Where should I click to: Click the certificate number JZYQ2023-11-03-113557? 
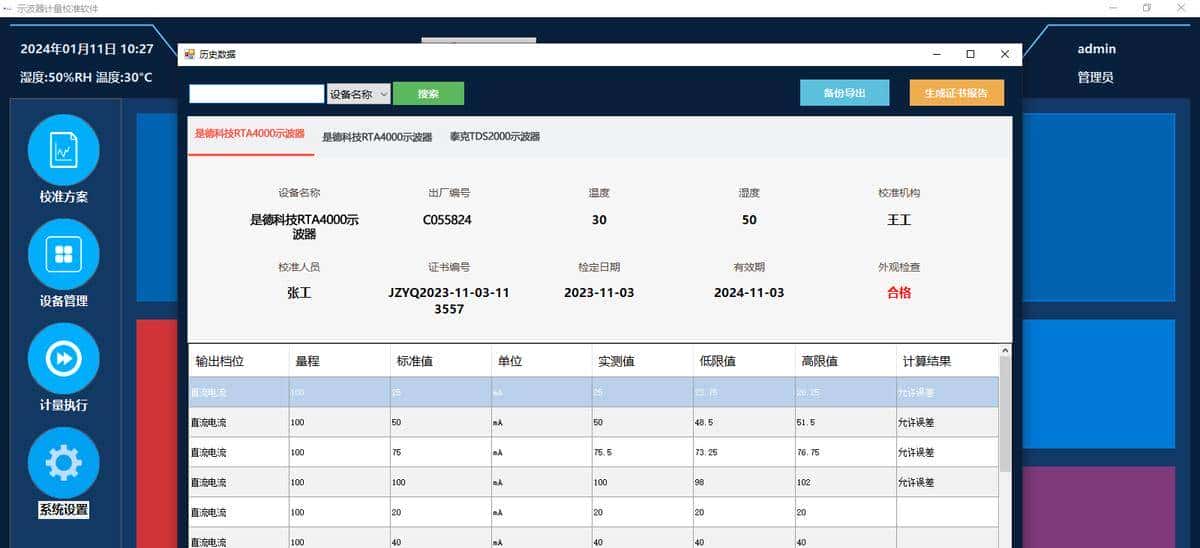449,301
